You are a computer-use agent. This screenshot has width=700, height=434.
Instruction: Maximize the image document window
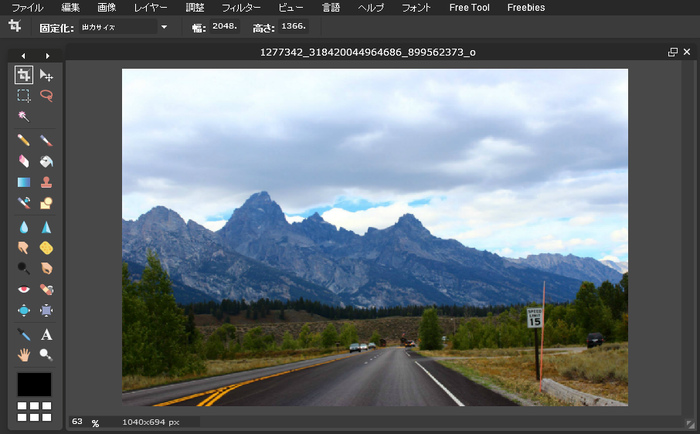click(673, 52)
